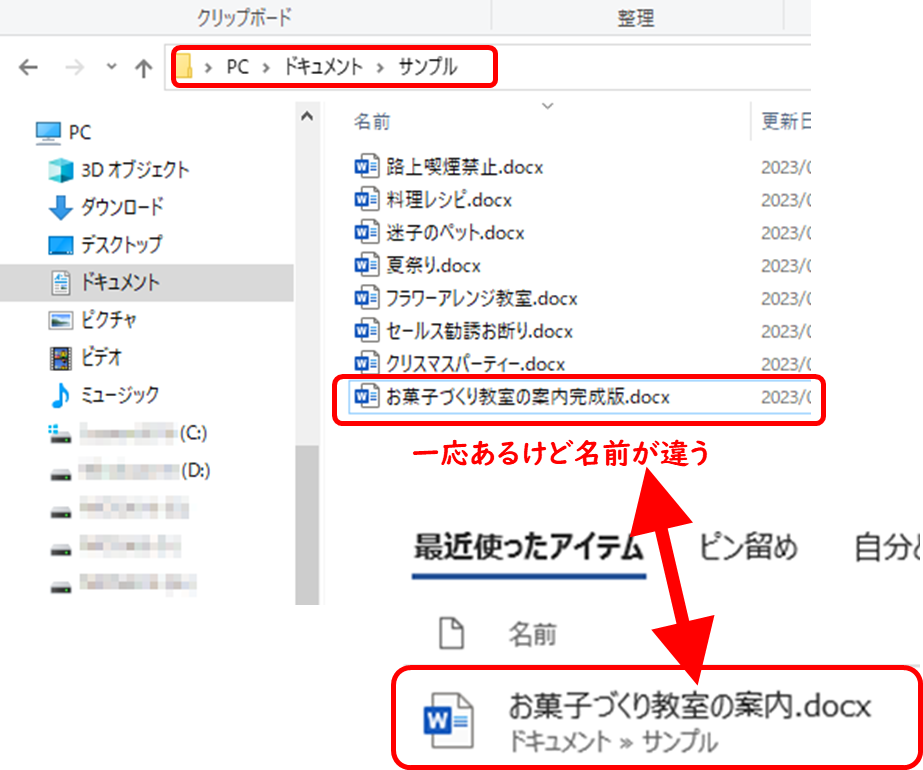Click the desktop icon in sidebar

click(61, 245)
